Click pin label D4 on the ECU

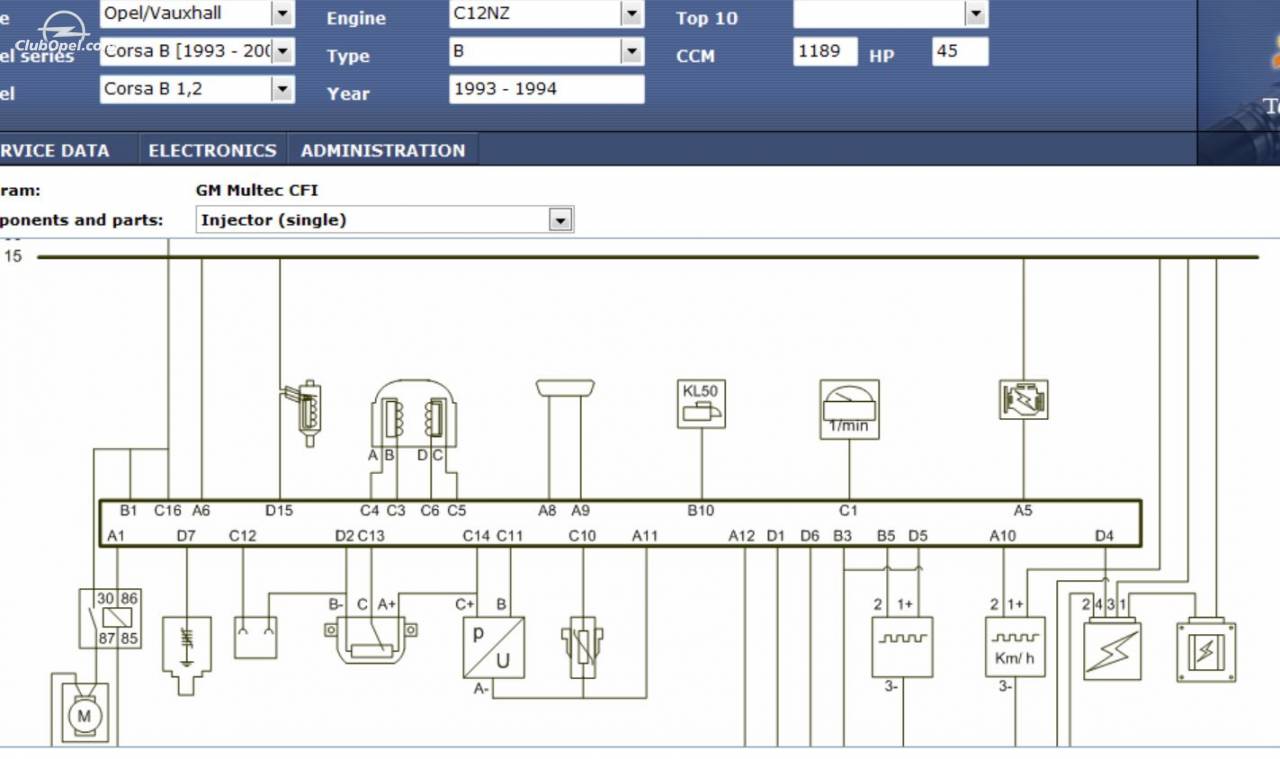[x=1104, y=536]
